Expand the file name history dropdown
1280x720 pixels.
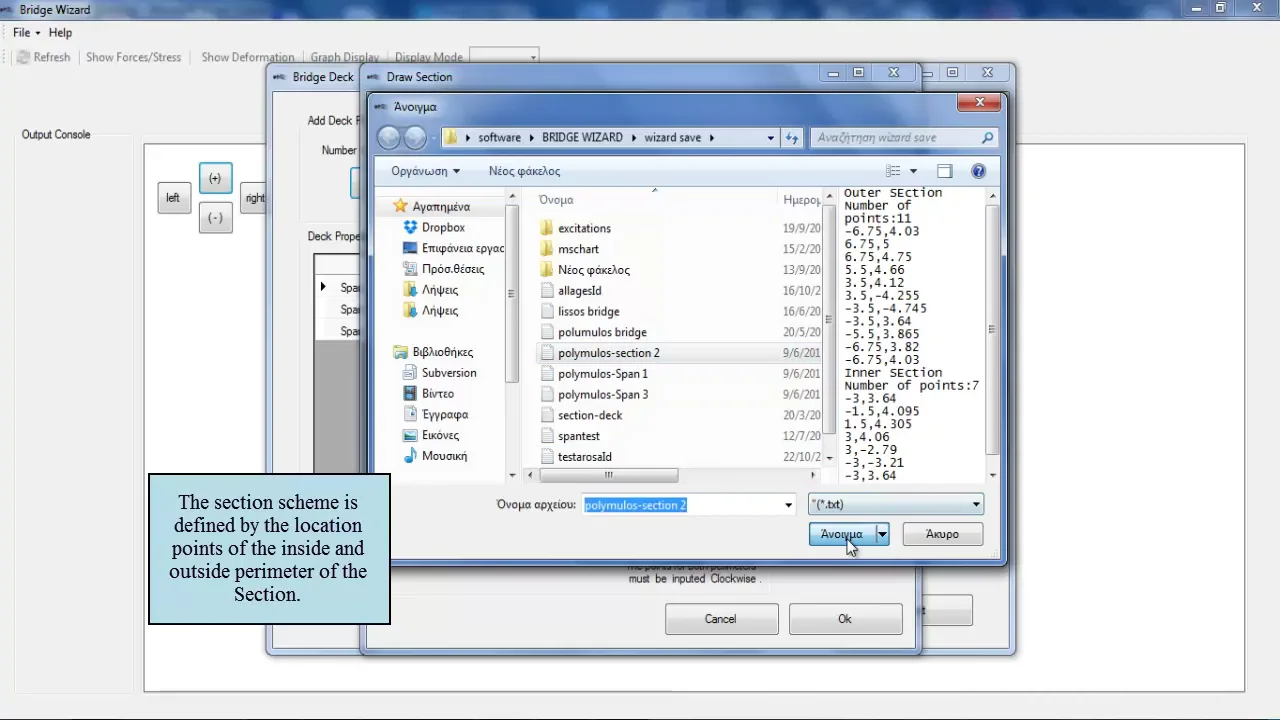click(x=788, y=505)
